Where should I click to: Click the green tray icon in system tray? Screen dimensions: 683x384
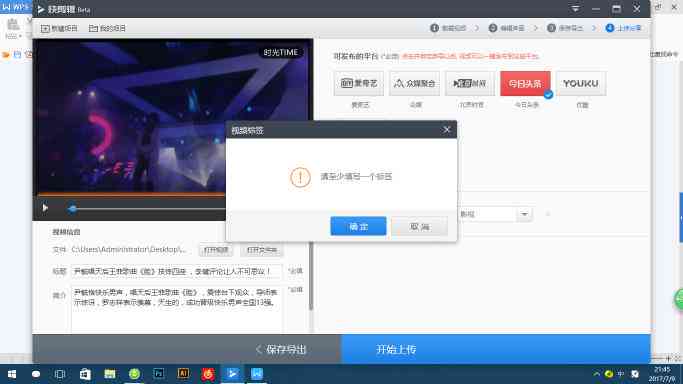coord(609,374)
